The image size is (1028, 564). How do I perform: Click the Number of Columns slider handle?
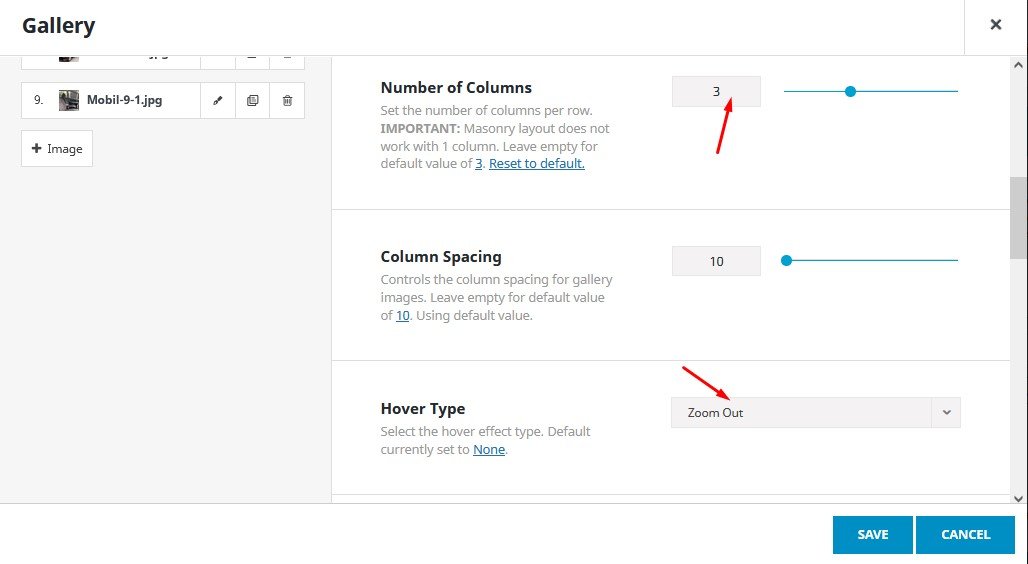[x=850, y=92]
